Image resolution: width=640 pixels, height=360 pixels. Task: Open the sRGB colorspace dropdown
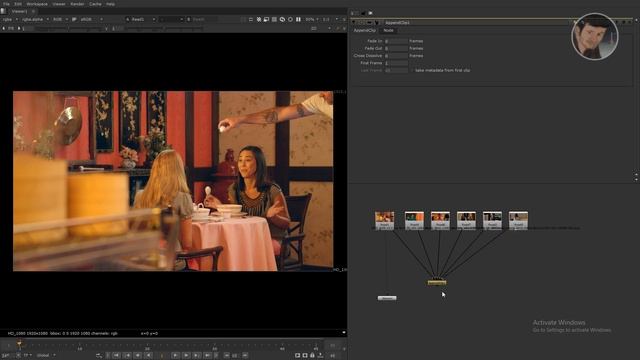[x=91, y=19]
